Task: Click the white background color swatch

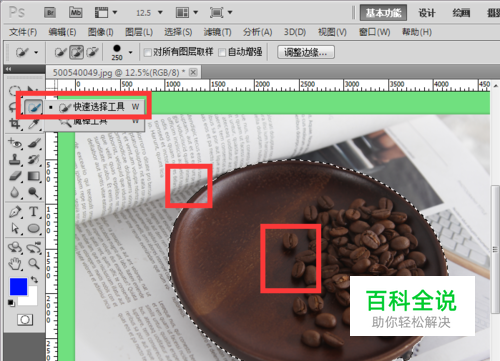Action: click(x=32, y=299)
